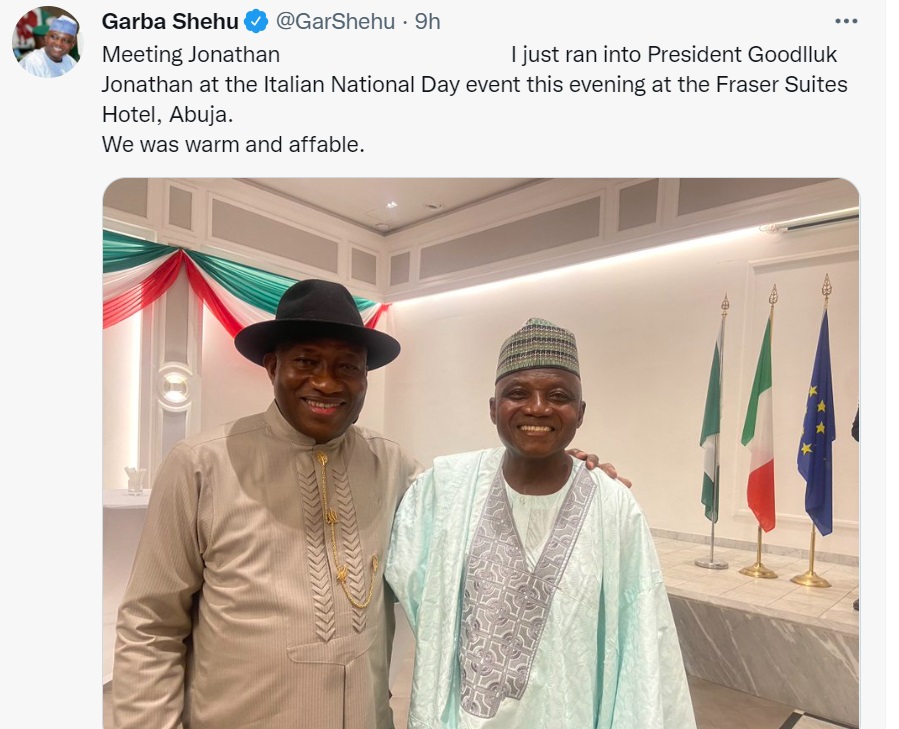Click the blue verified badge
This screenshot has width=899, height=729.
pos(256,21)
